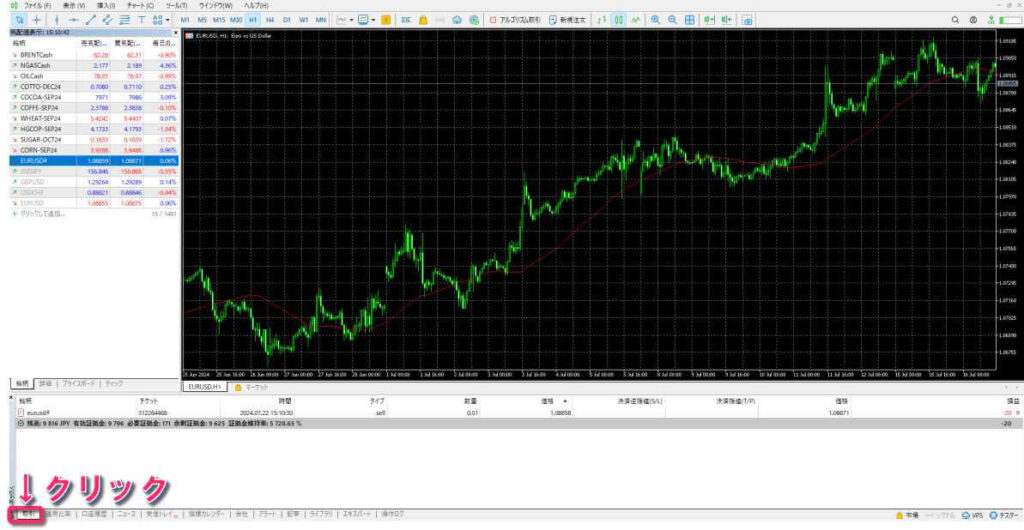Open the search magnifier at top right
This screenshot has width=1024, height=530.
point(955,19)
